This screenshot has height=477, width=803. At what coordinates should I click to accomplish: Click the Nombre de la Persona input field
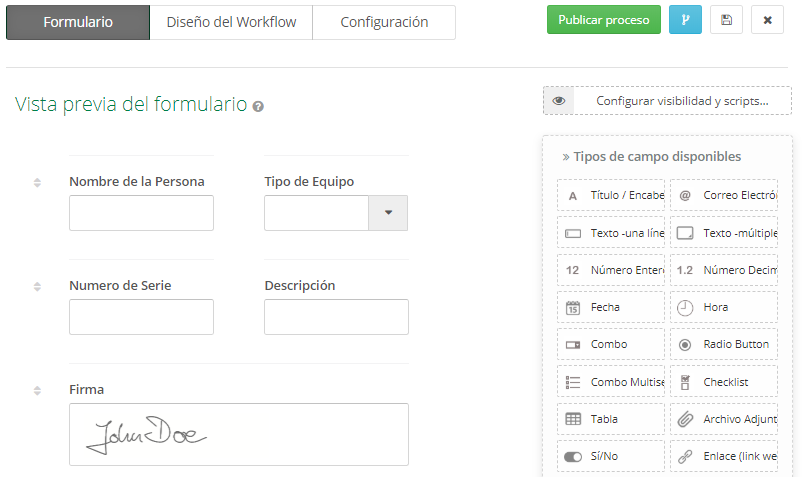141,213
